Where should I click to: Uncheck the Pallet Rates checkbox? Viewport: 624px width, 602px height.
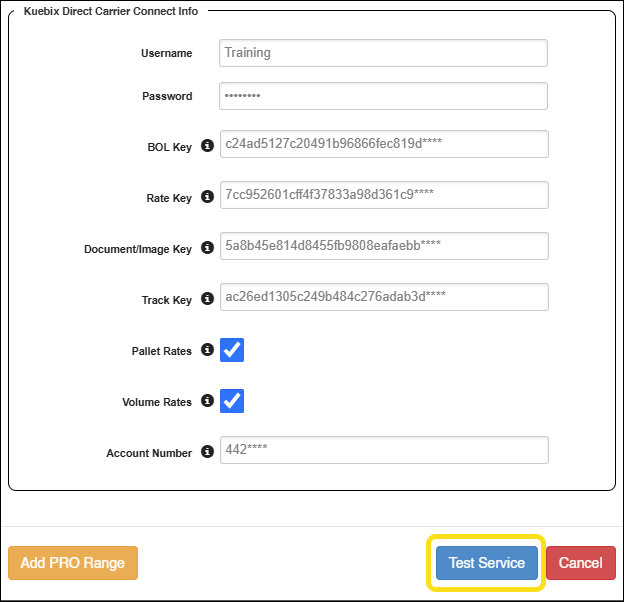[232, 350]
